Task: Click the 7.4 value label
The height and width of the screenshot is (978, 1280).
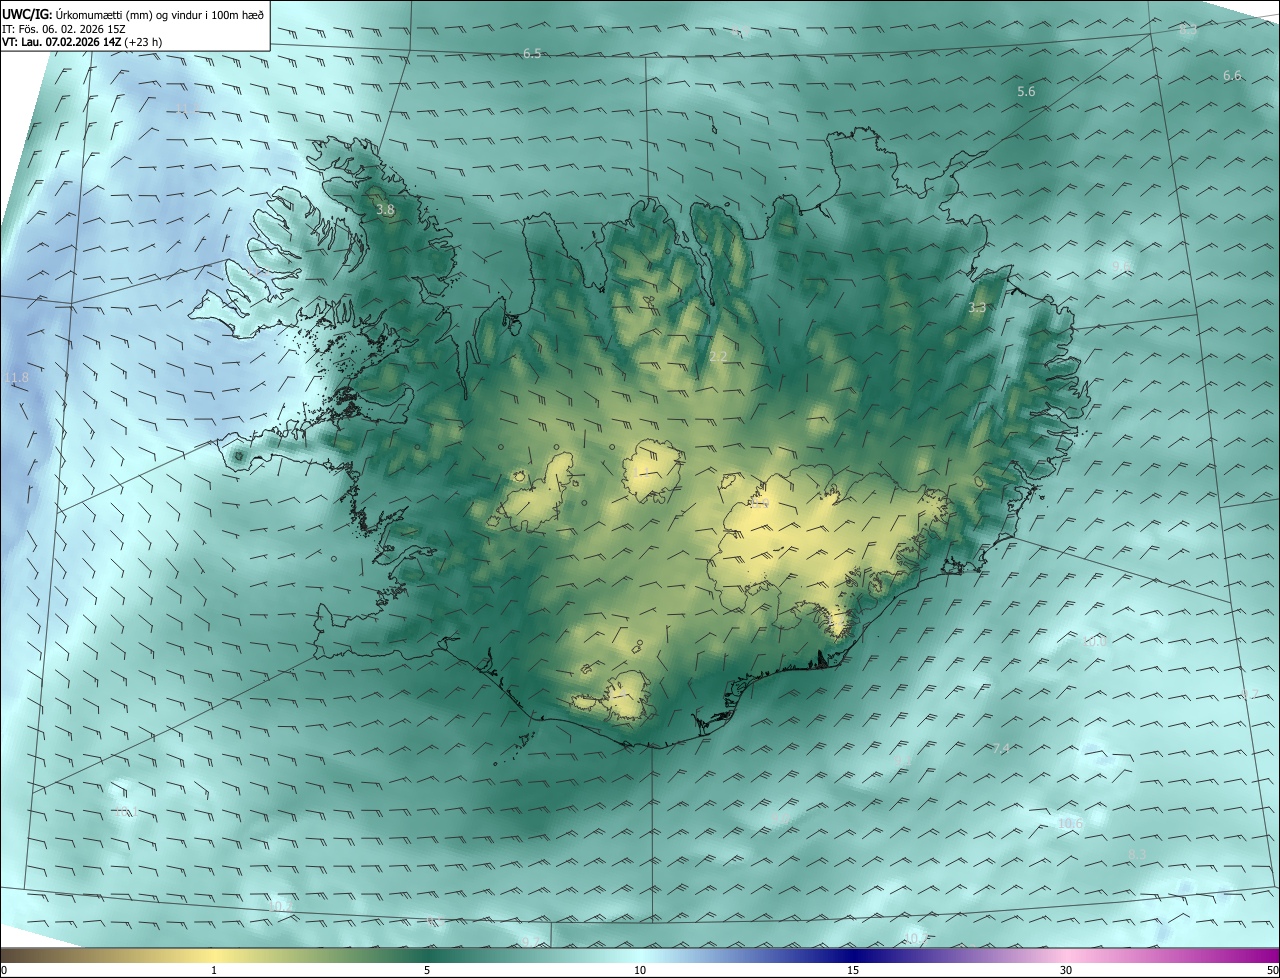Action: (x=1002, y=749)
